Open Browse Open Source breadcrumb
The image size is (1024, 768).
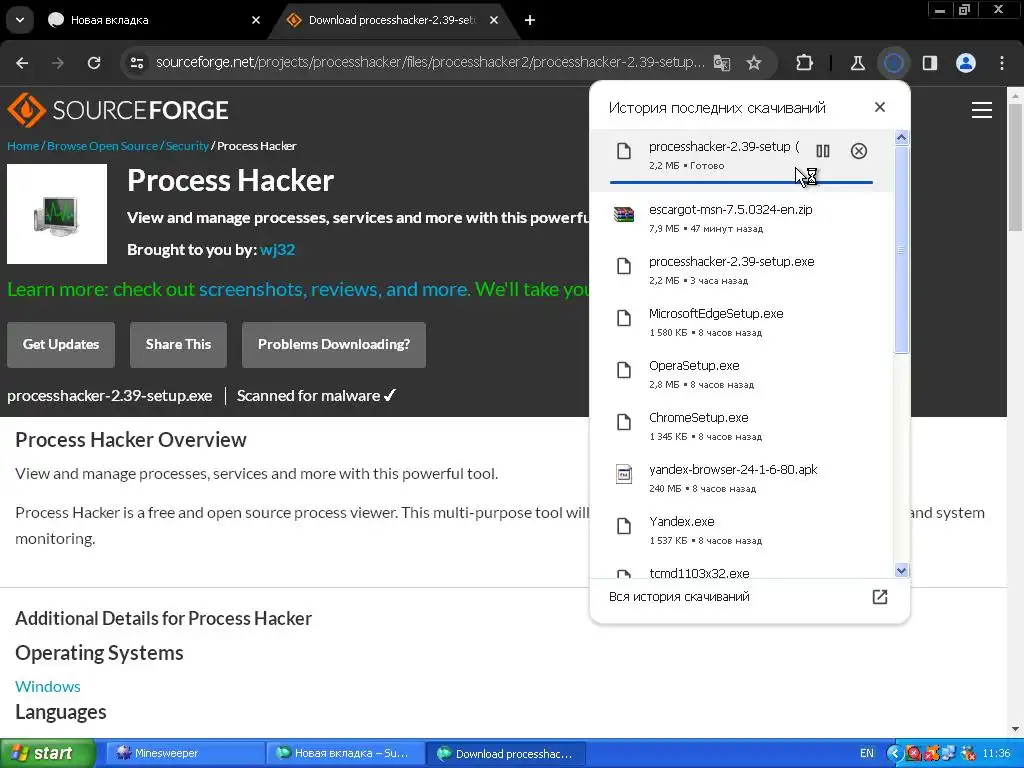coord(103,146)
